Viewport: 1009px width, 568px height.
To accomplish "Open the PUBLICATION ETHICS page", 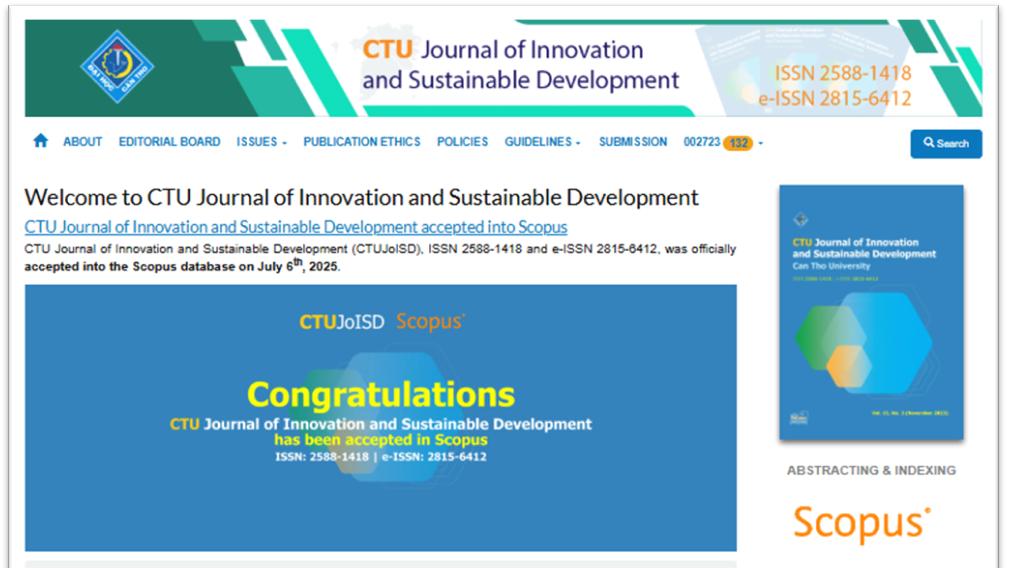I will (362, 142).
